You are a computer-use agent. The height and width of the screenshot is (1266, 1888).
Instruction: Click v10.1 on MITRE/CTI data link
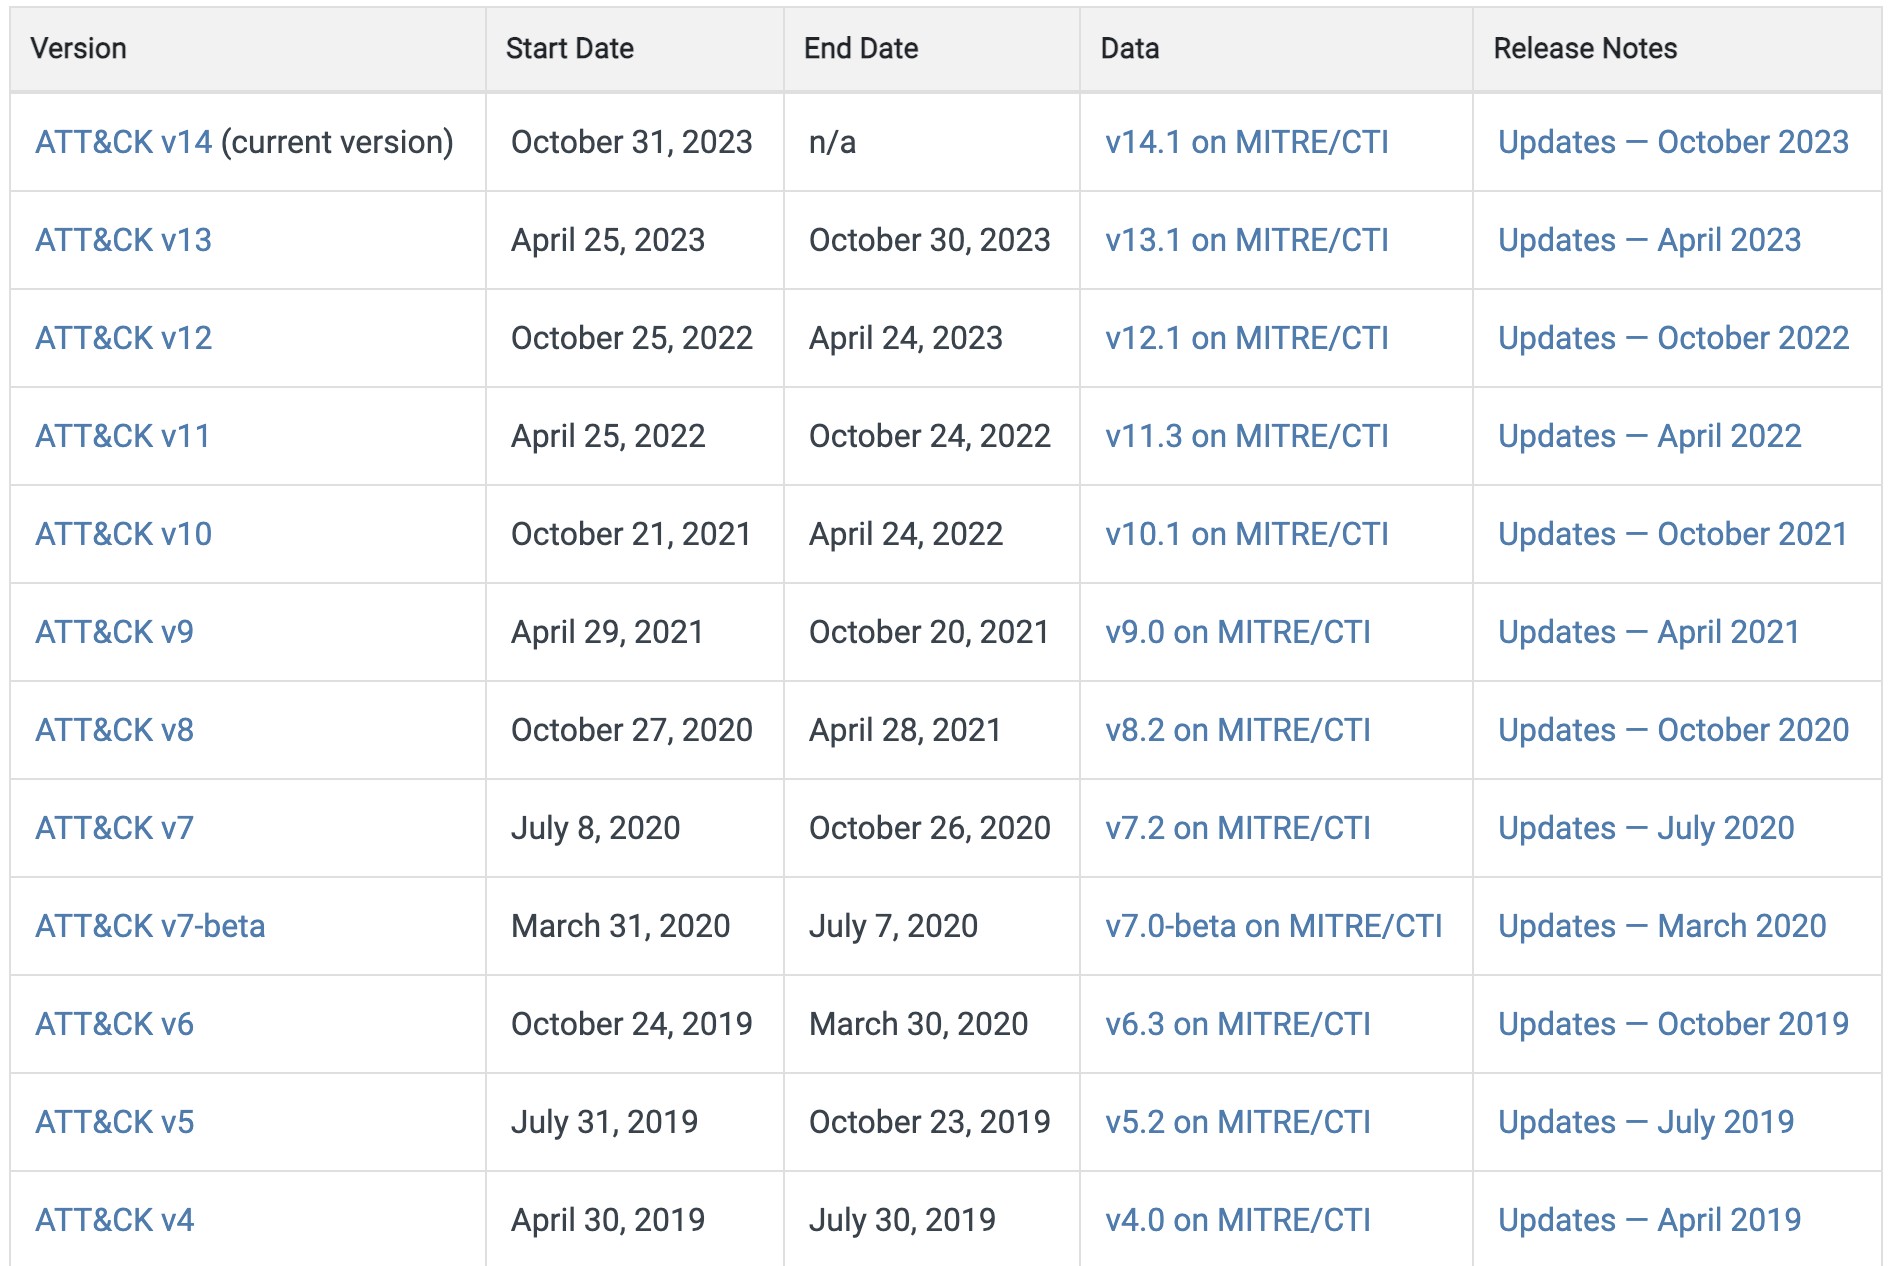(1247, 534)
